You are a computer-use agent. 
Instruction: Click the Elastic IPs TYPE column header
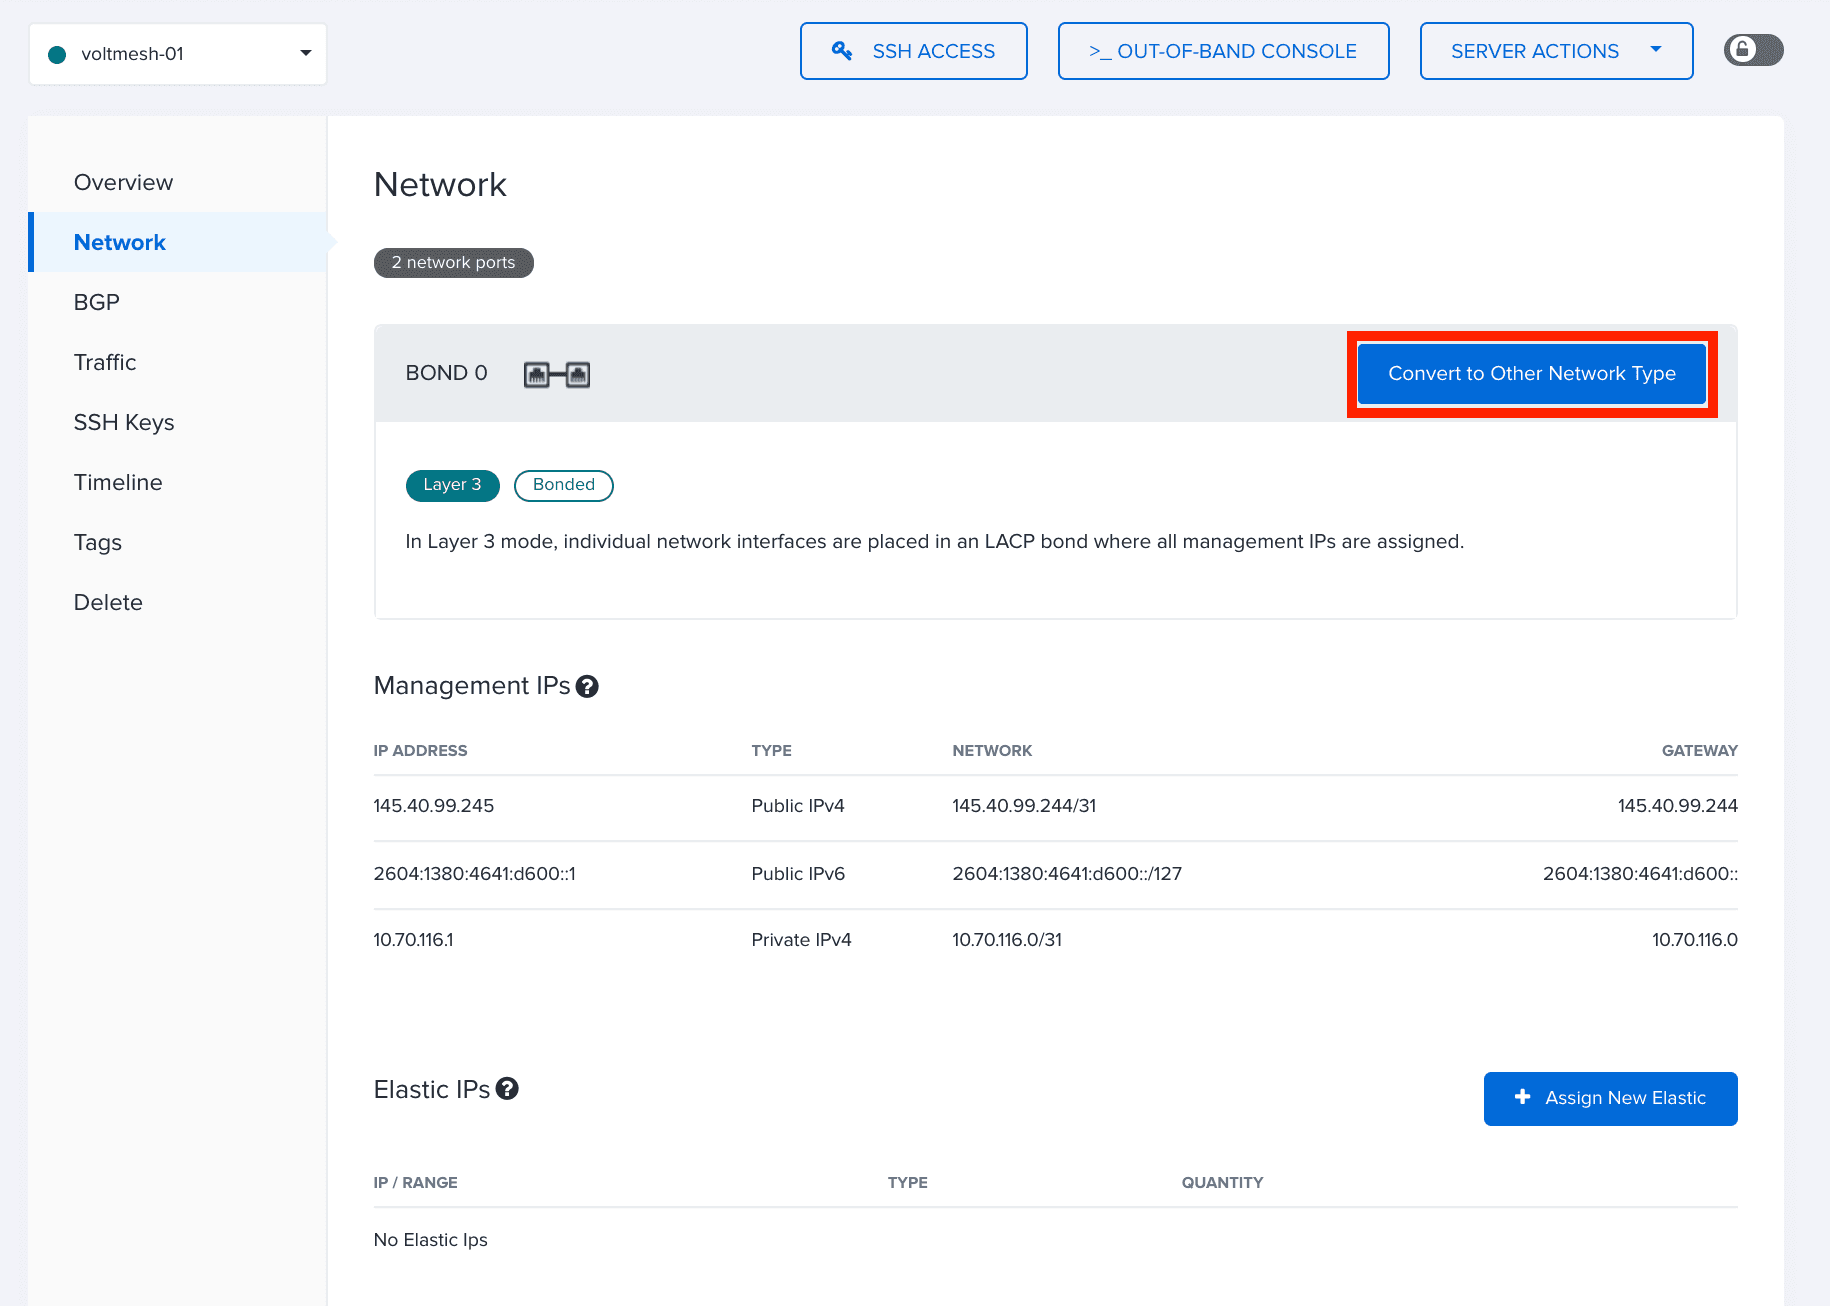coord(907,1183)
